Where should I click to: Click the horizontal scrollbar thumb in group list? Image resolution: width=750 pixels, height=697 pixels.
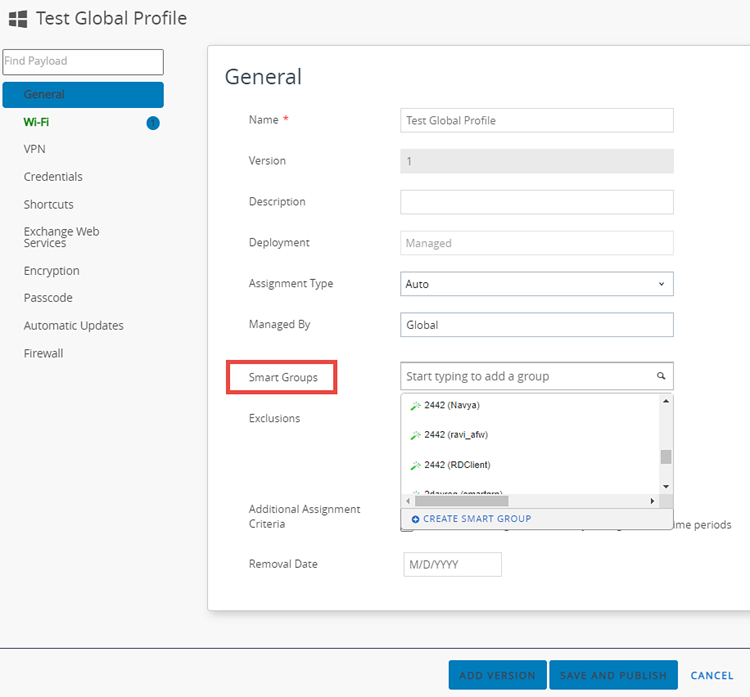click(462, 501)
